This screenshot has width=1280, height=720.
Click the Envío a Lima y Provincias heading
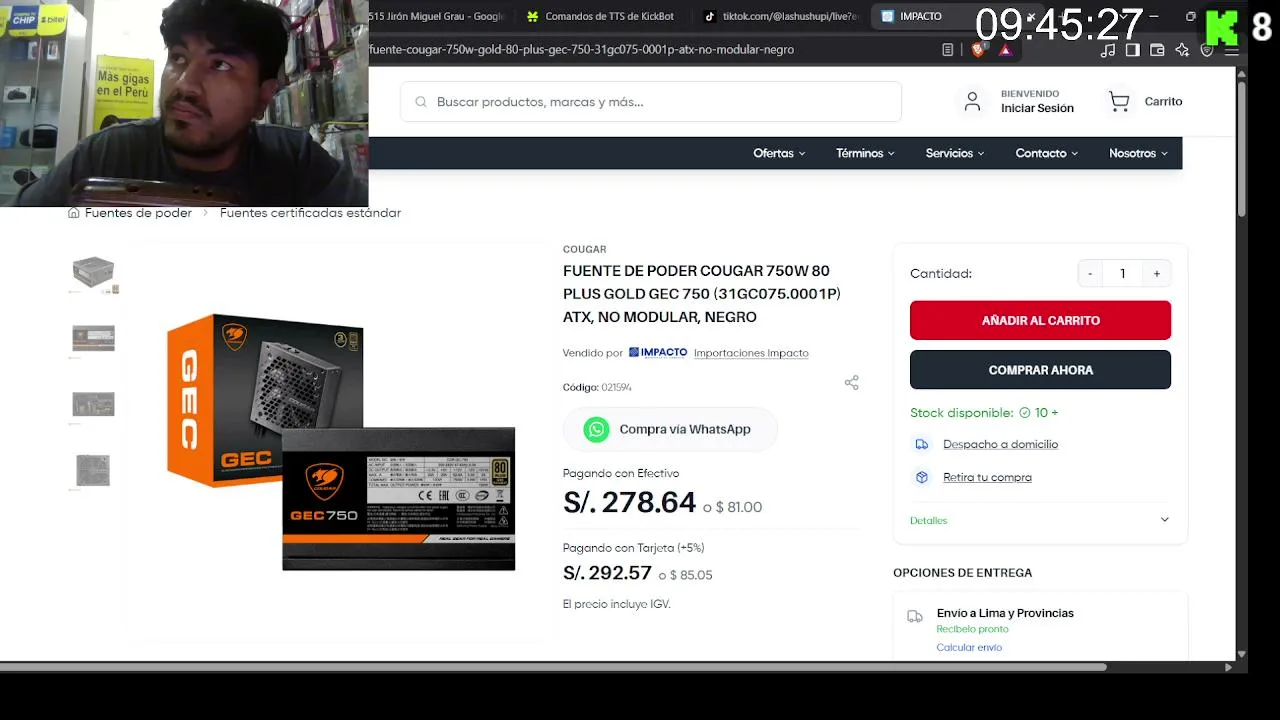coord(1005,613)
